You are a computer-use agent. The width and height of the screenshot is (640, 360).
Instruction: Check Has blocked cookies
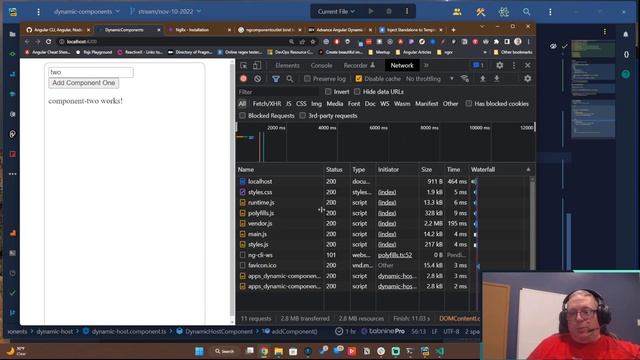point(469,104)
